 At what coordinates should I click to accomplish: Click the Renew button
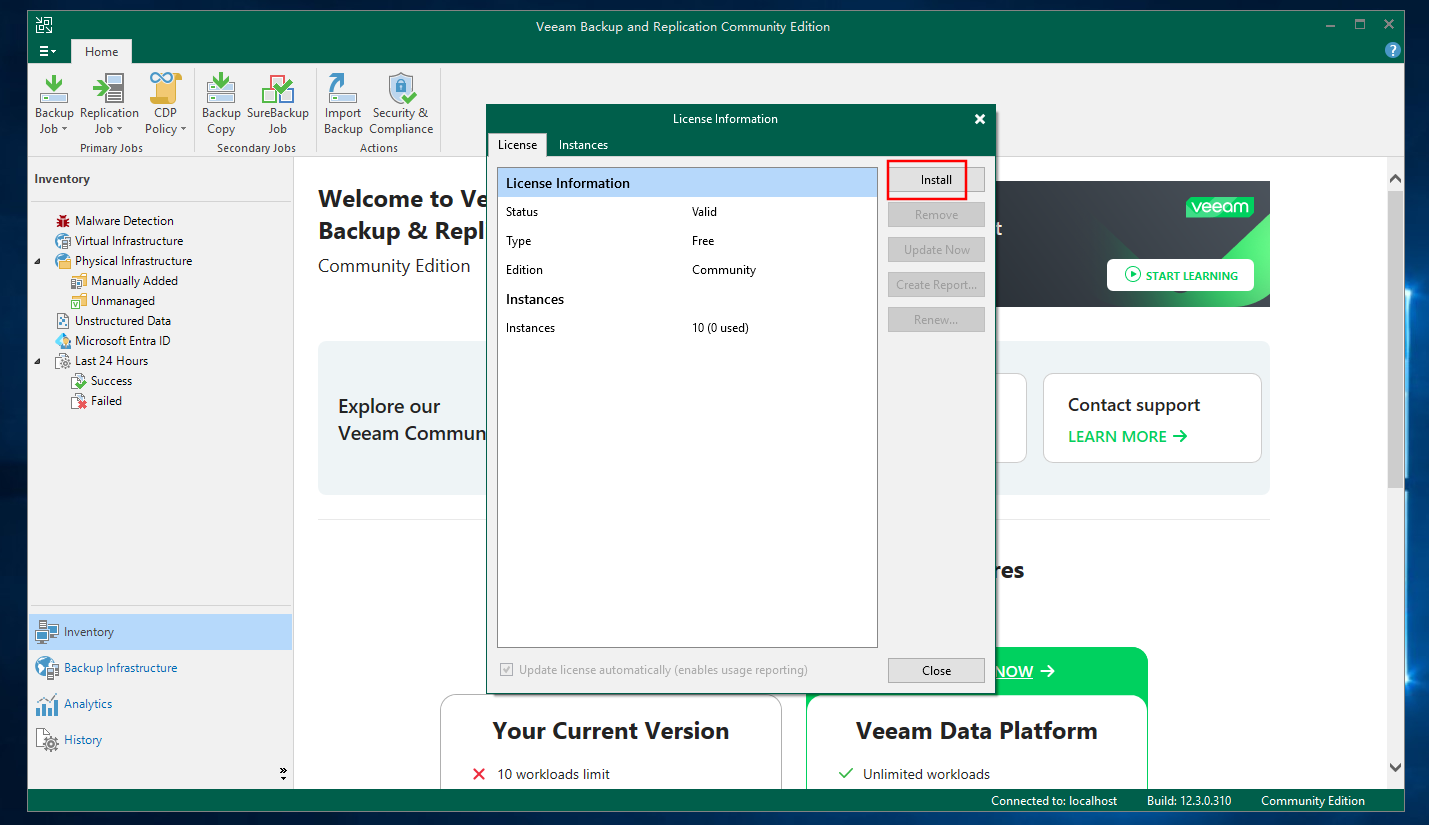tap(936, 320)
